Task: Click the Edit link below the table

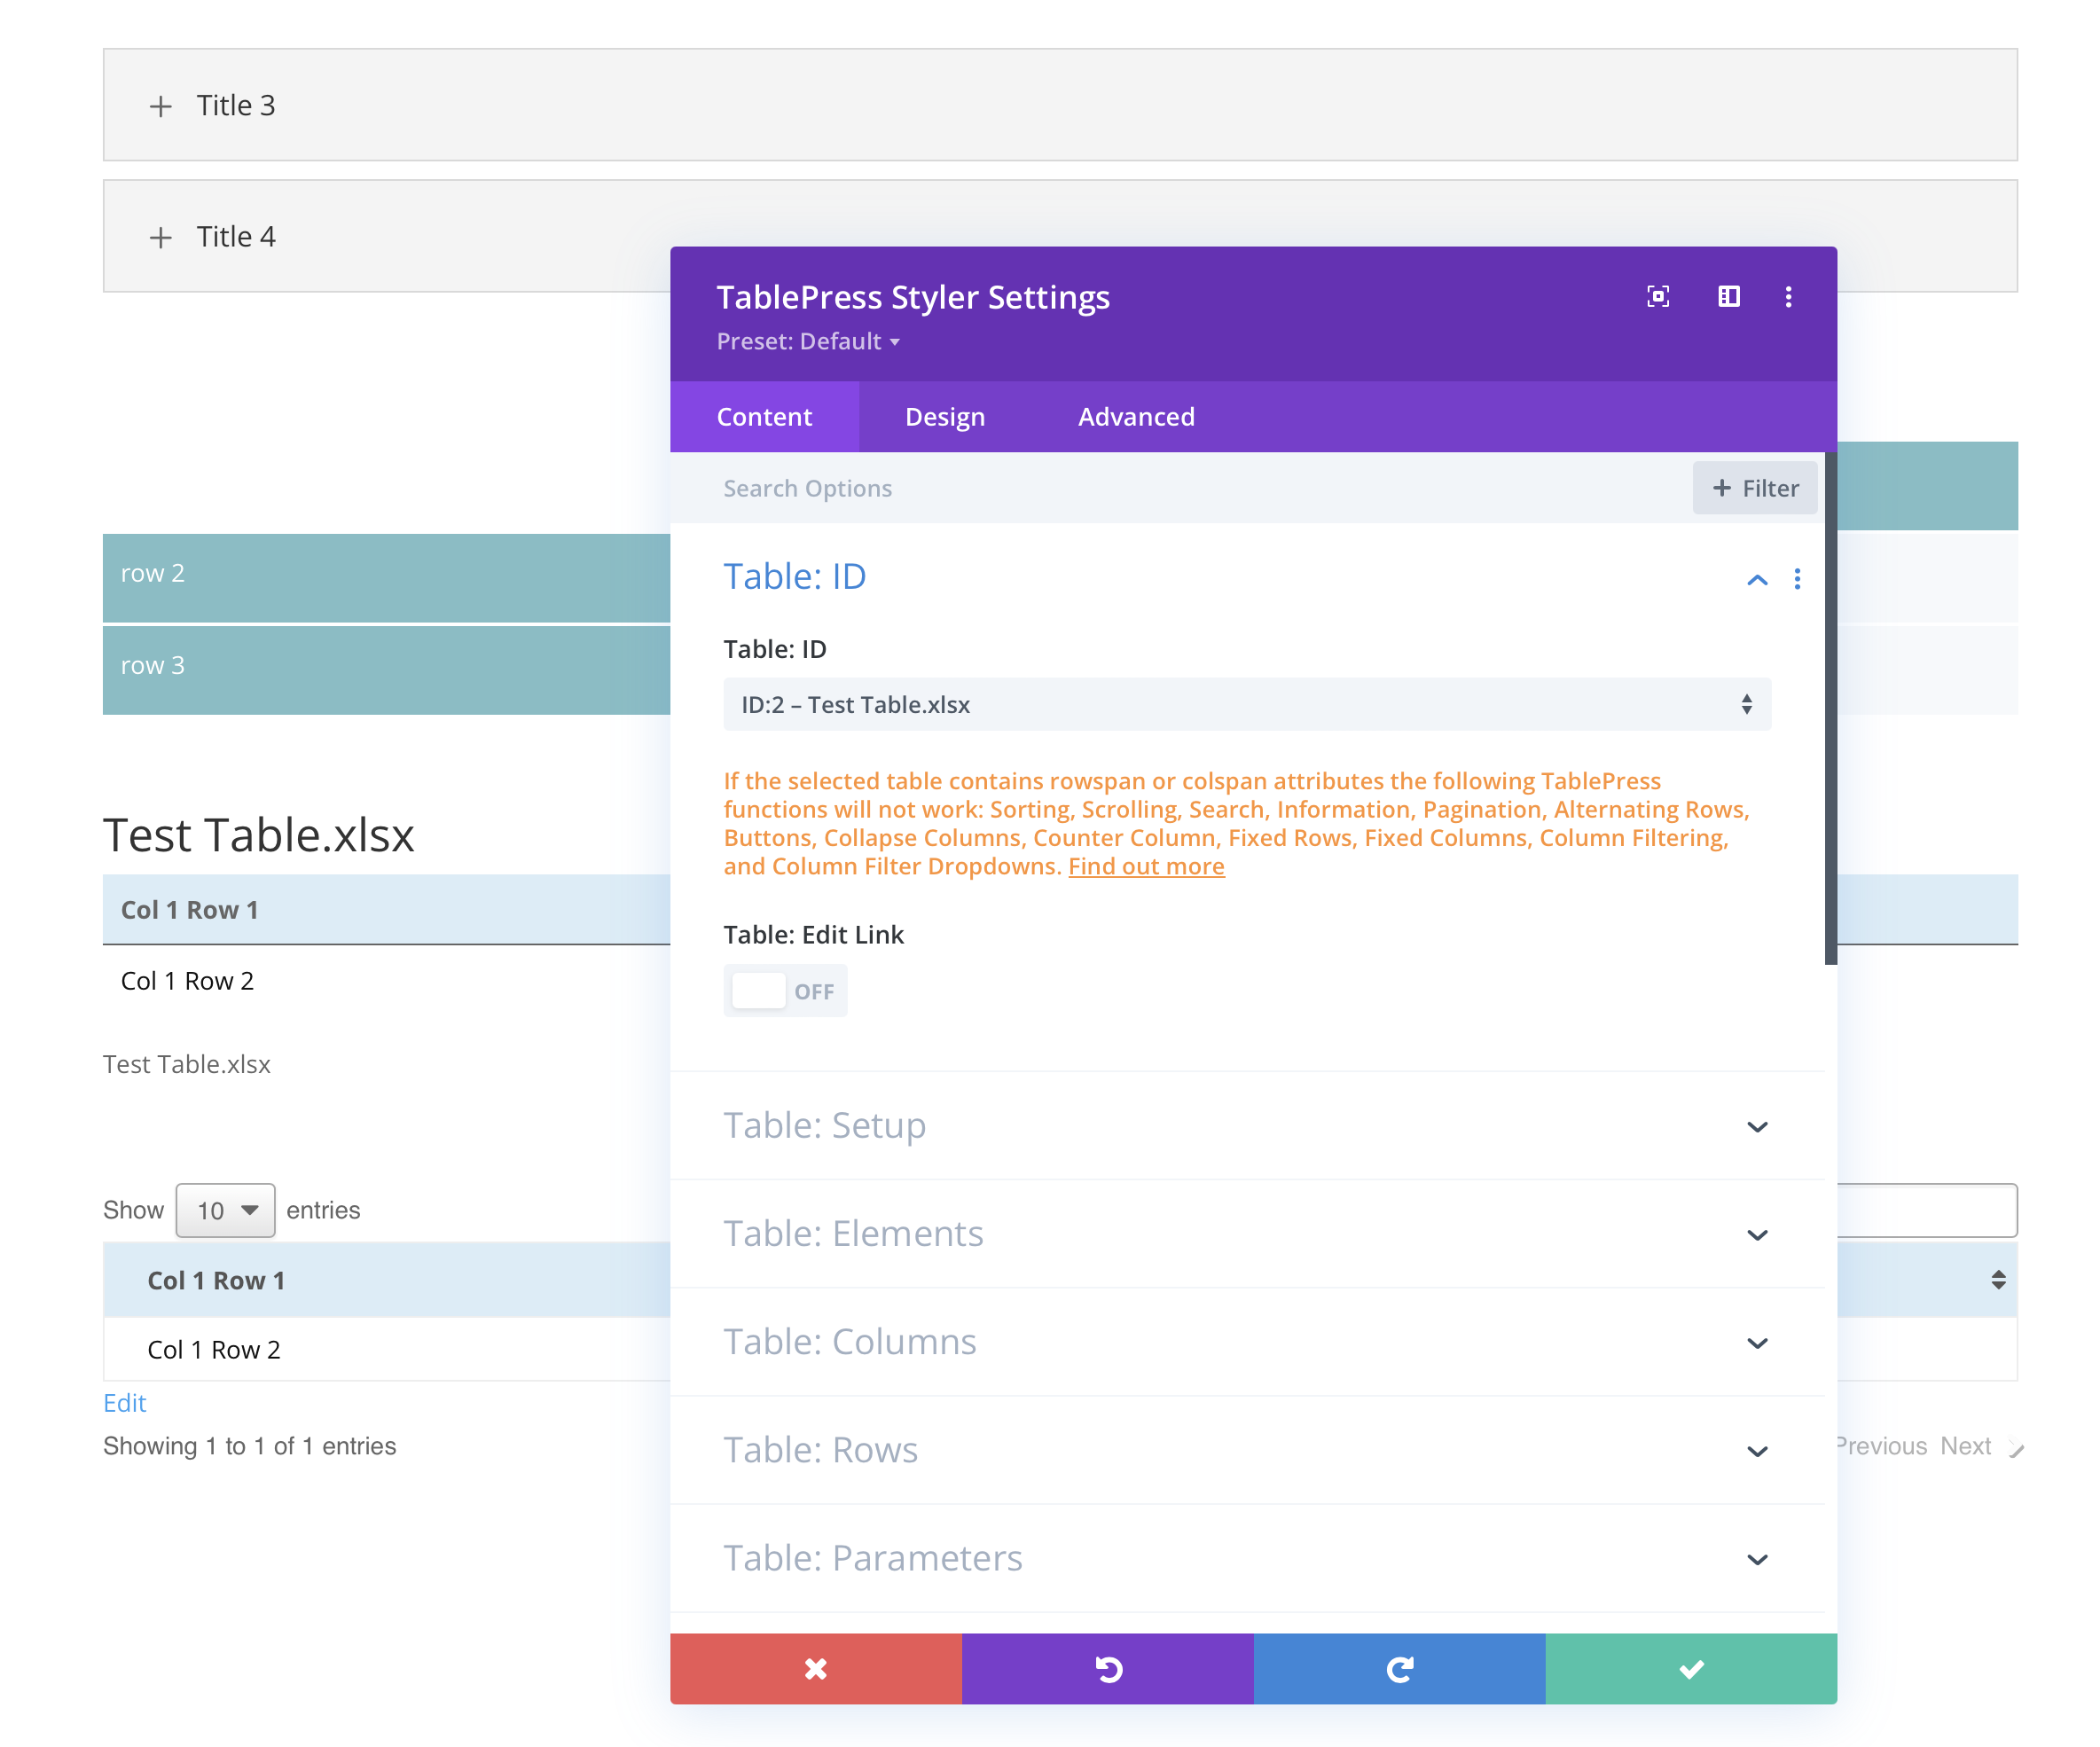Action: click(x=124, y=1403)
